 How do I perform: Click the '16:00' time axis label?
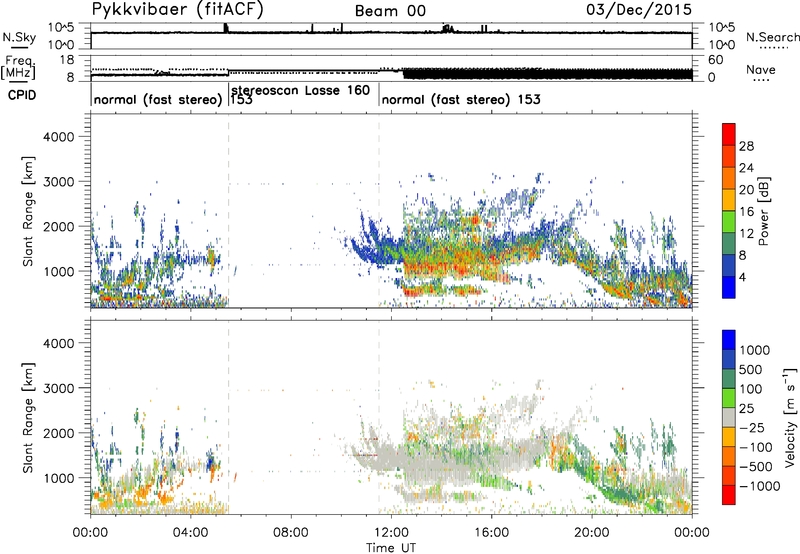492,533
